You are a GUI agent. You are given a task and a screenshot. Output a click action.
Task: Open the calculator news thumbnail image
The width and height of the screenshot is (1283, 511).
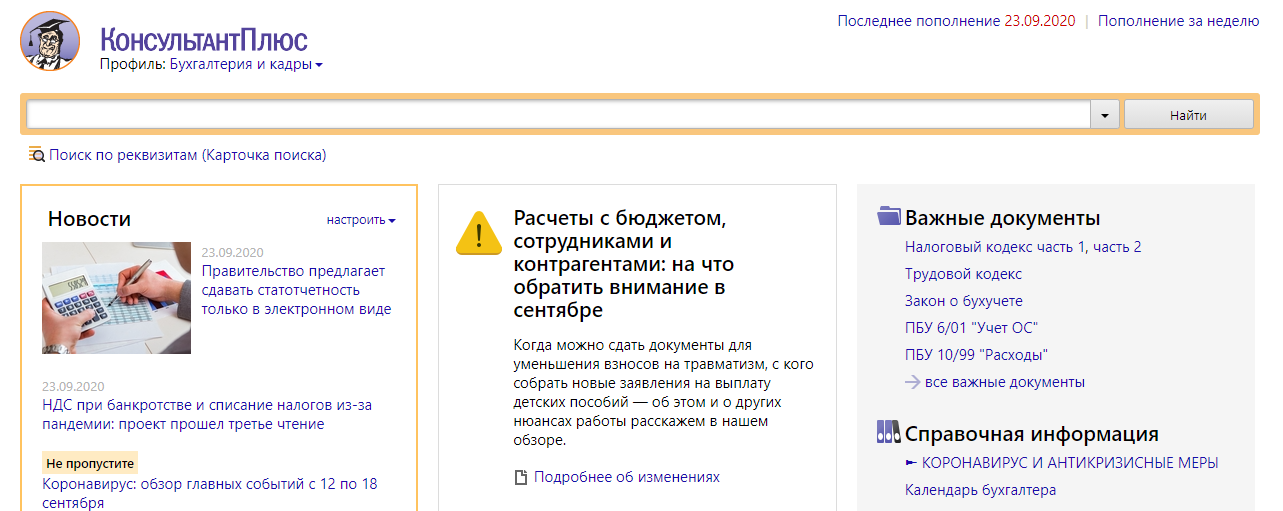116,298
